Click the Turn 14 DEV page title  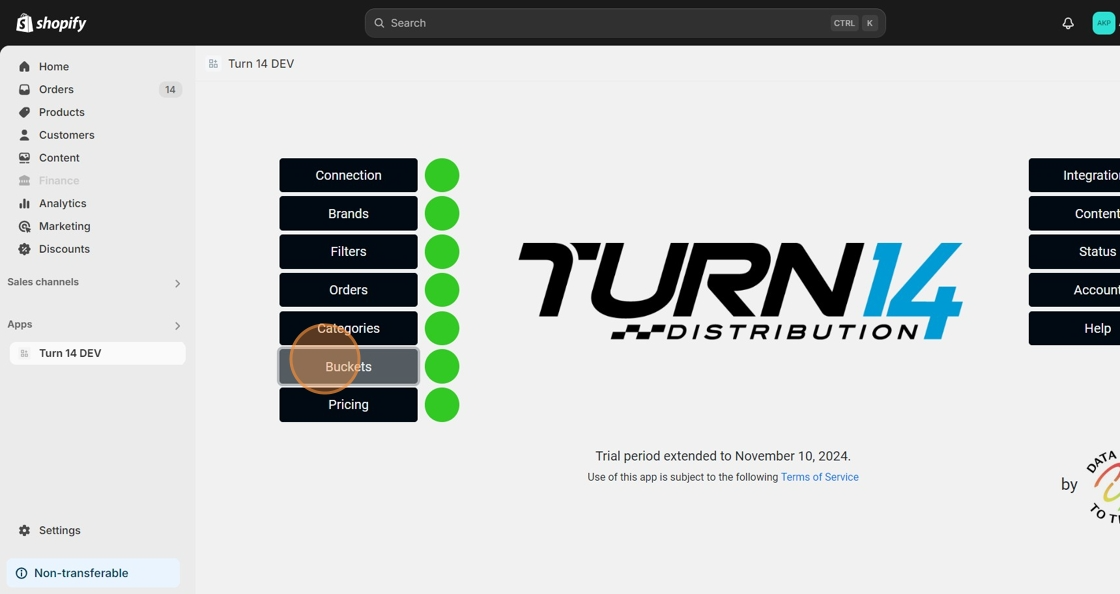[261, 64]
